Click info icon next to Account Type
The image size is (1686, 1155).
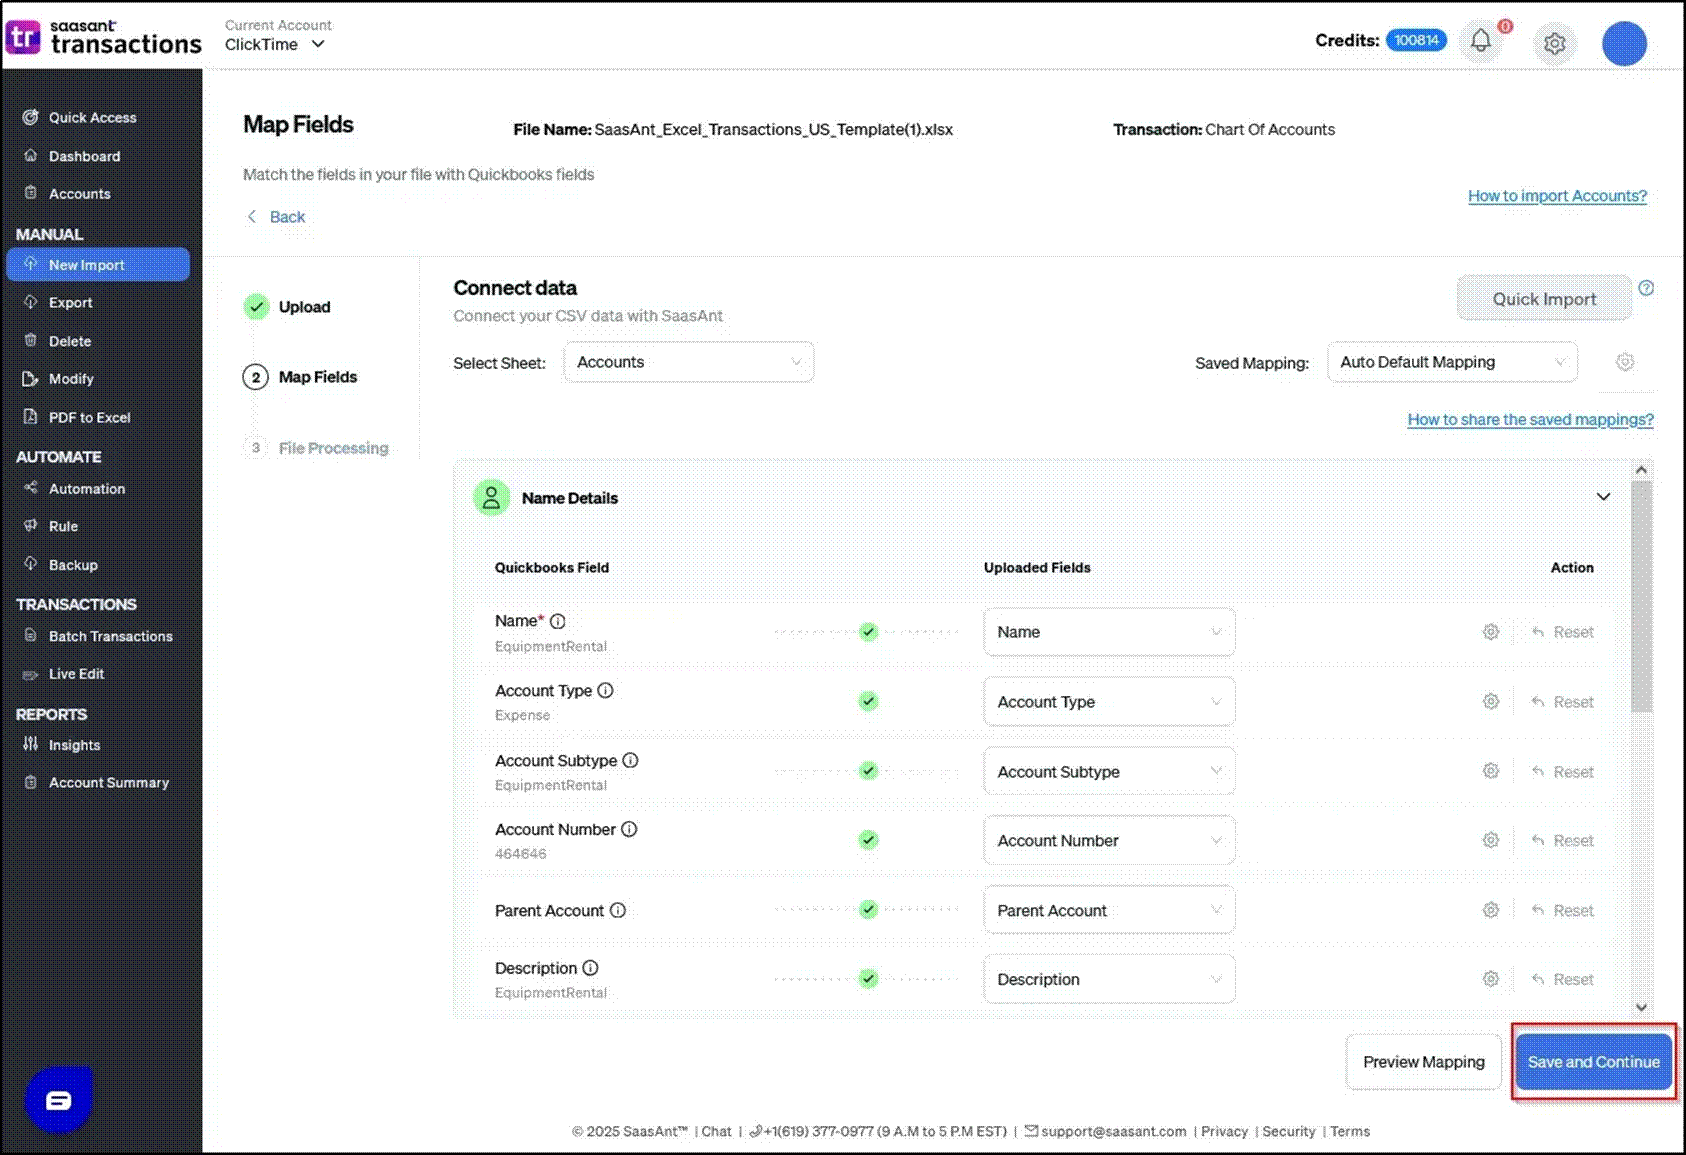click(605, 691)
